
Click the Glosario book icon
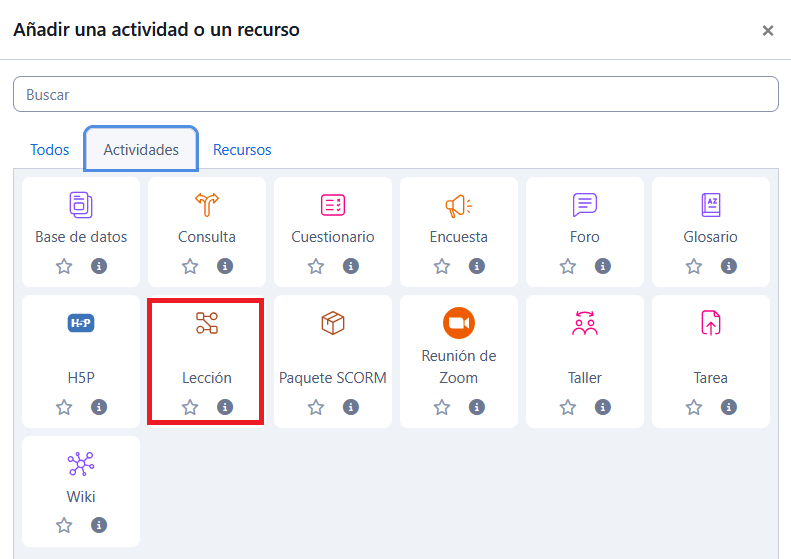coord(711,205)
